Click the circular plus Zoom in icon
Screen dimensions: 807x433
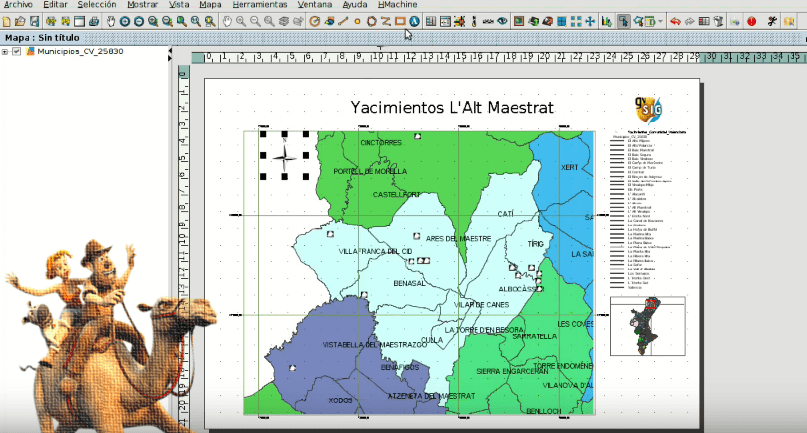tap(125, 21)
